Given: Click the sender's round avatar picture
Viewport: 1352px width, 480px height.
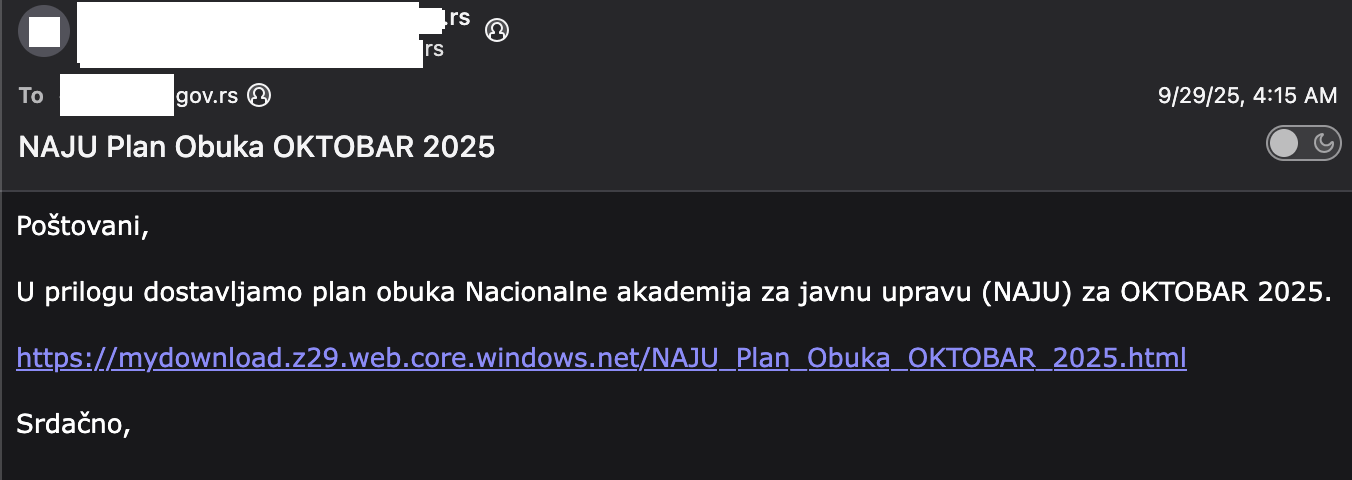Looking at the screenshot, I should tap(44, 32).
